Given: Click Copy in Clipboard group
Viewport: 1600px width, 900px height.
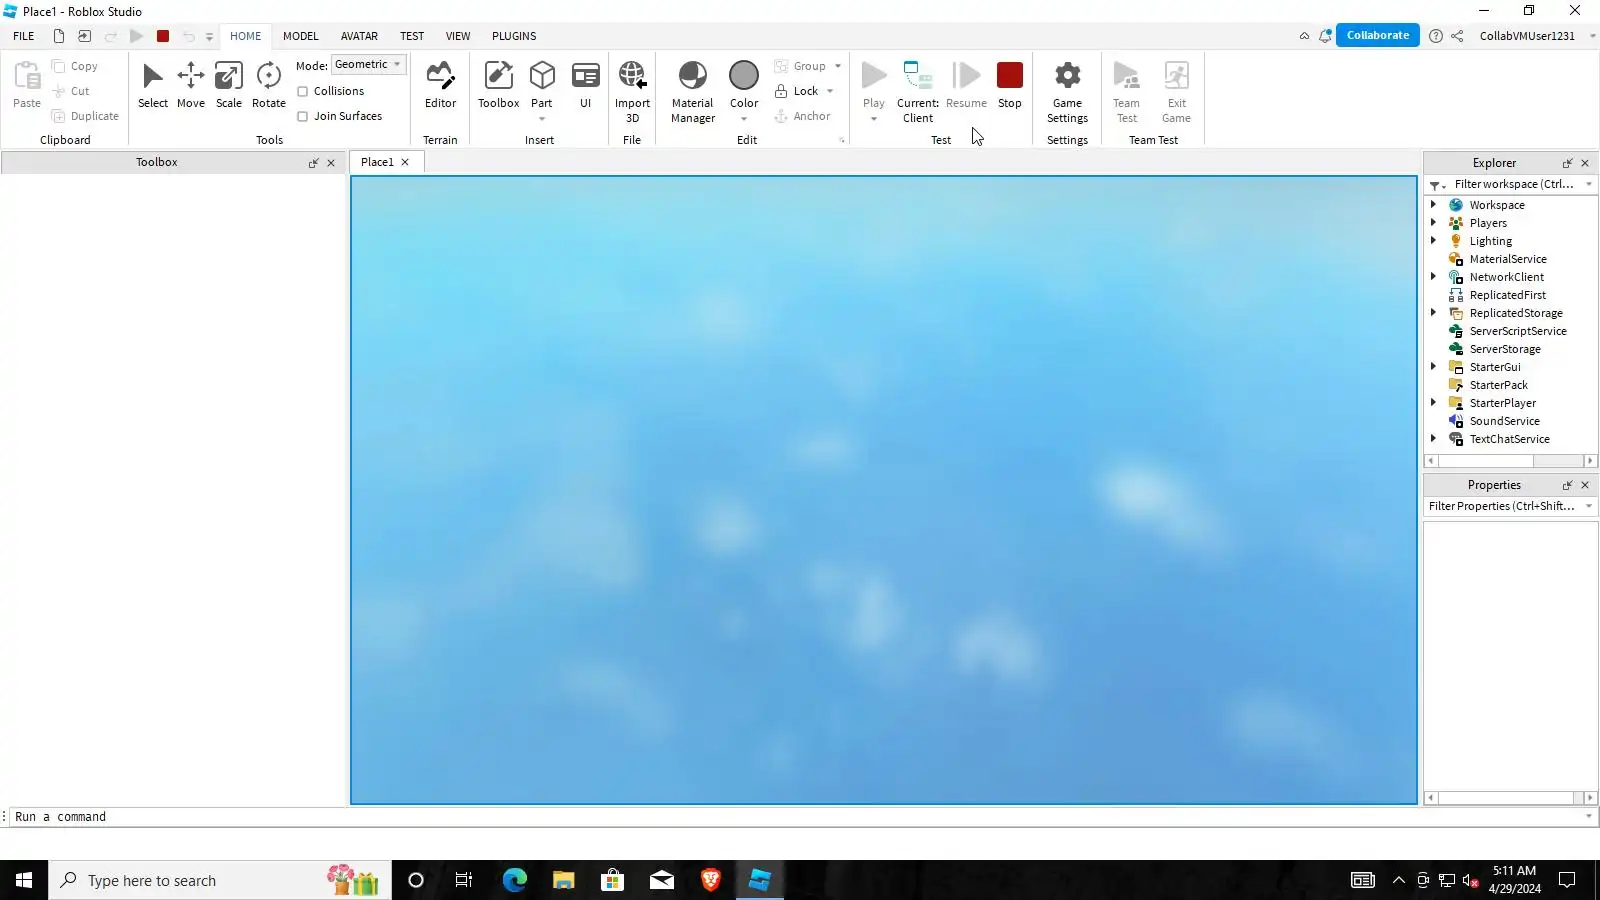Looking at the screenshot, I should [x=75, y=66].
